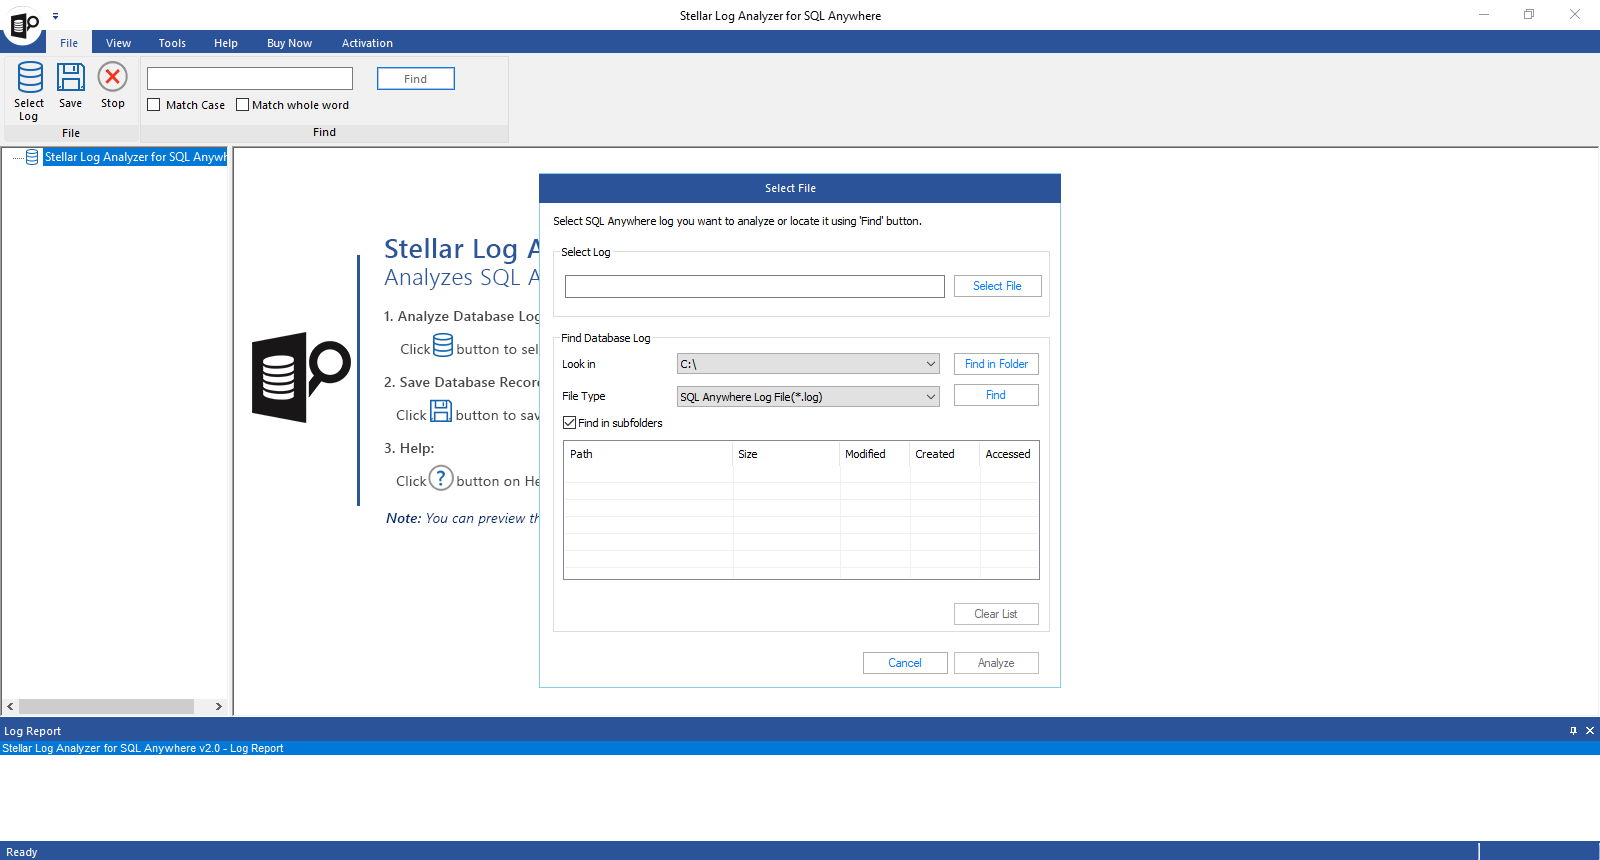Click the ribbon Find button
Screen dimensions: 1600x860
(x=416, y=79)
